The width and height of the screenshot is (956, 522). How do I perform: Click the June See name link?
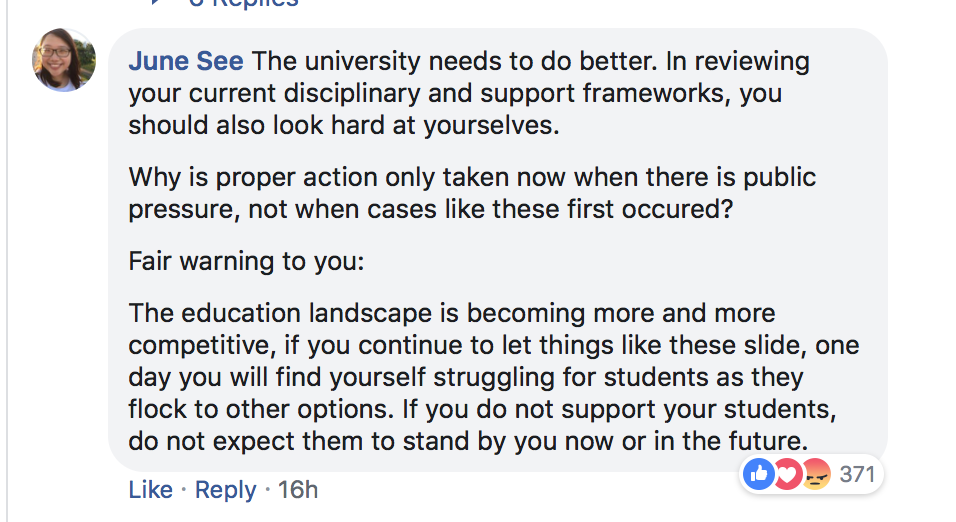click(186, 62)
